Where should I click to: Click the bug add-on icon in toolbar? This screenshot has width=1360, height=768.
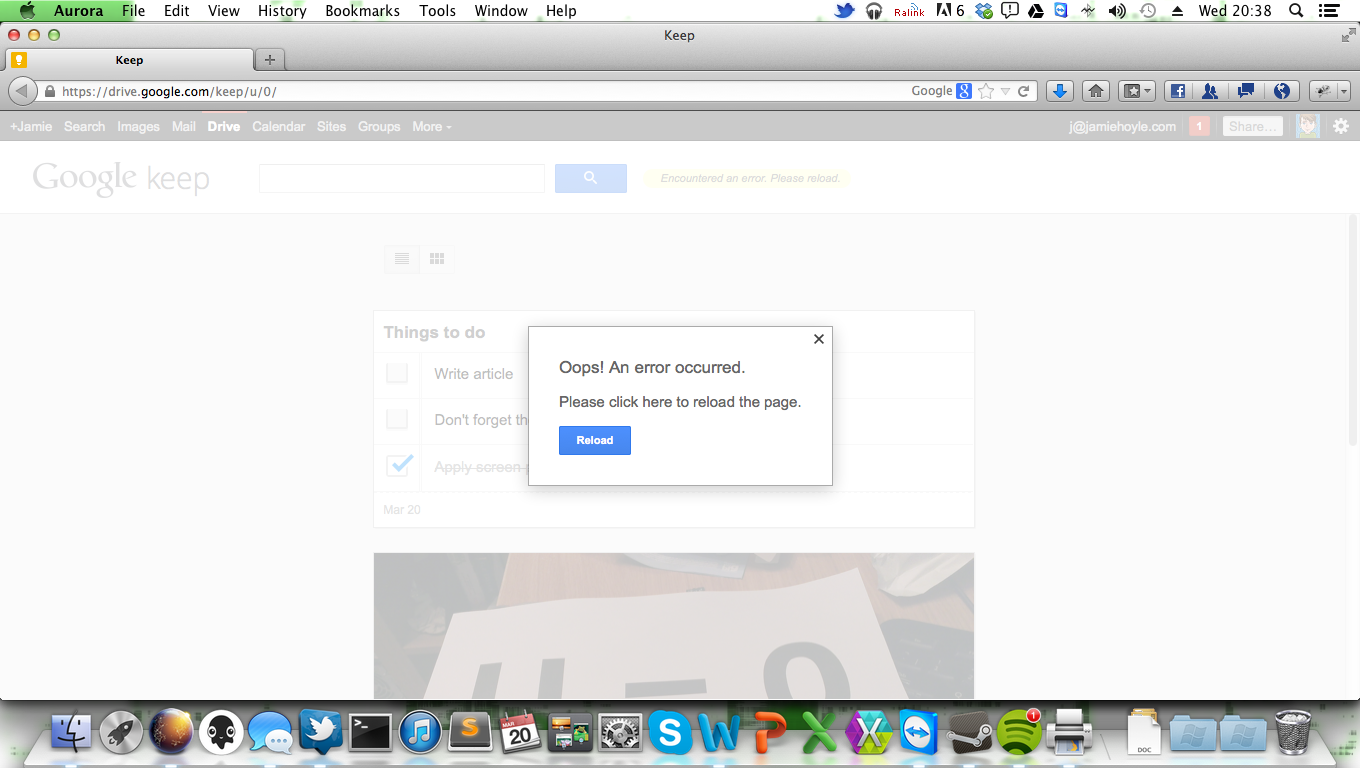click(x=1324, y=91)
